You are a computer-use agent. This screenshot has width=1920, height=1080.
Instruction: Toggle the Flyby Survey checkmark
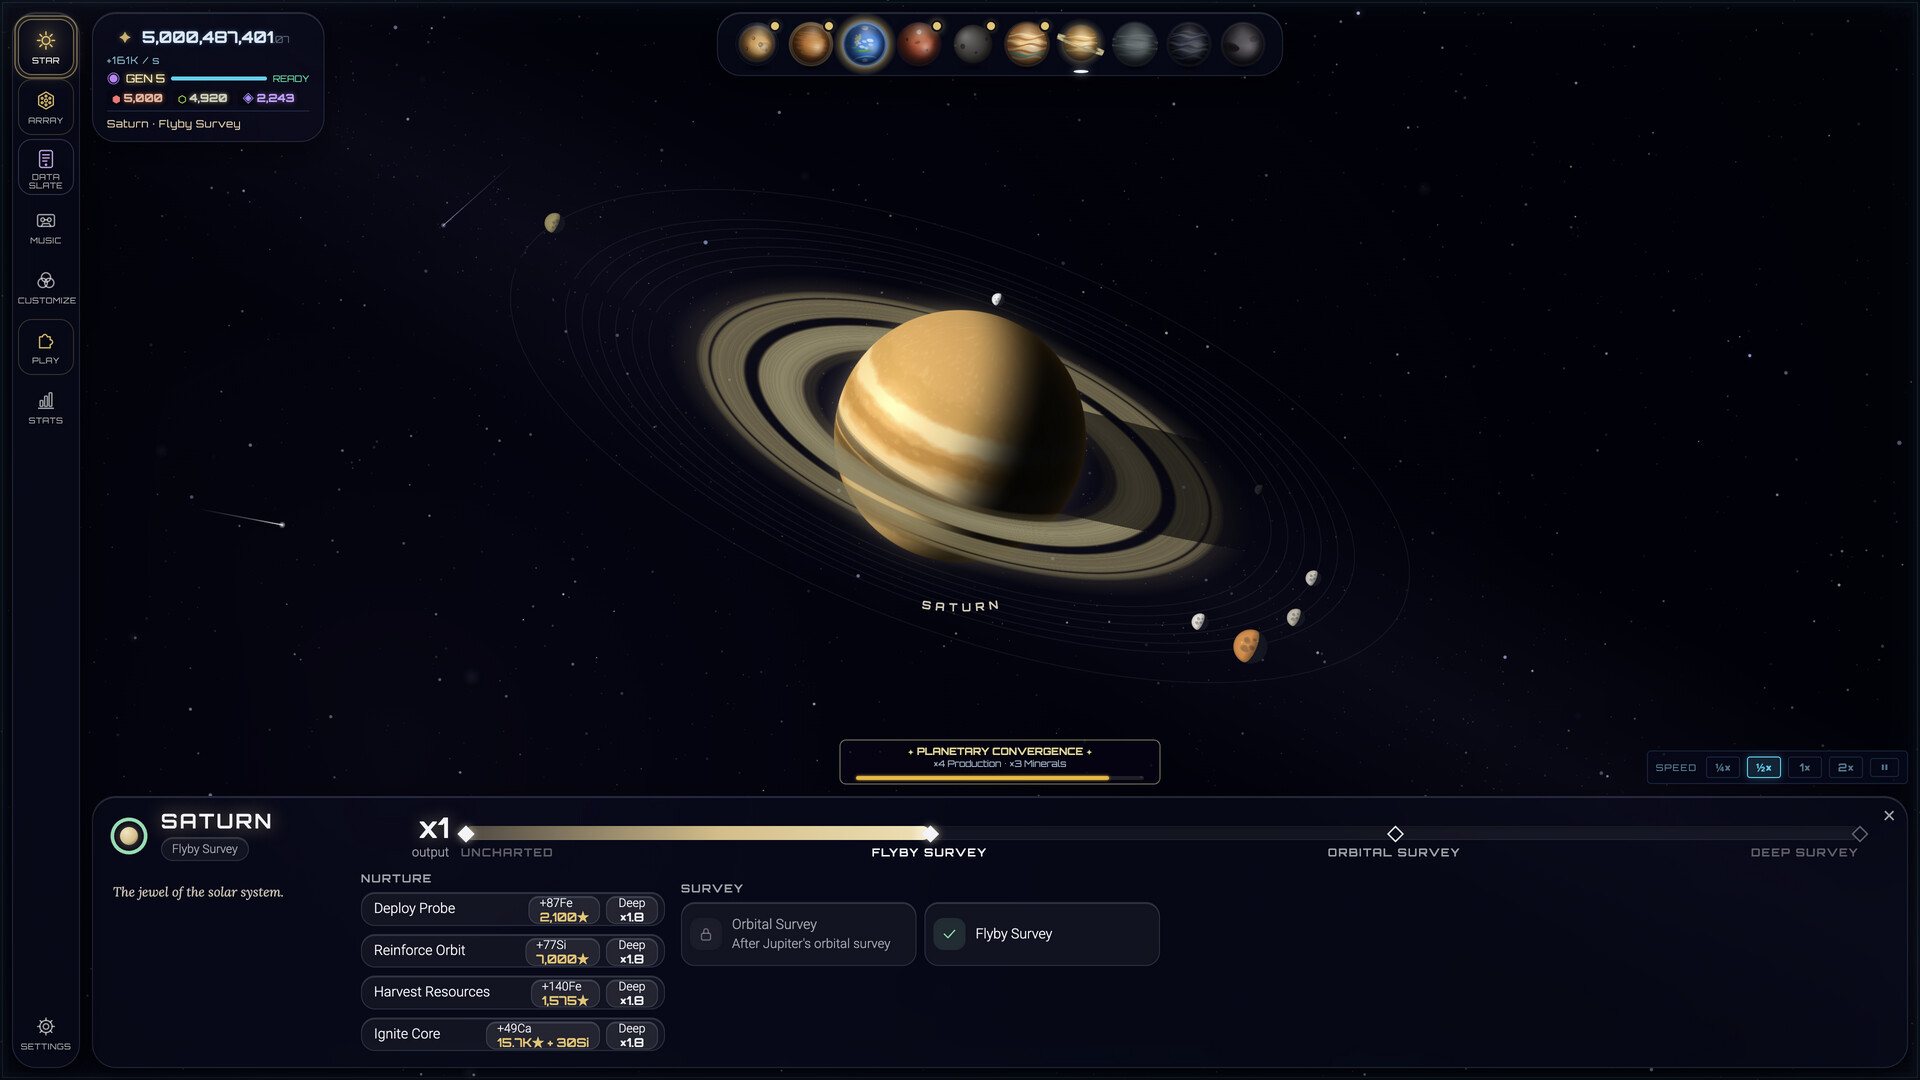pos(949,934)
